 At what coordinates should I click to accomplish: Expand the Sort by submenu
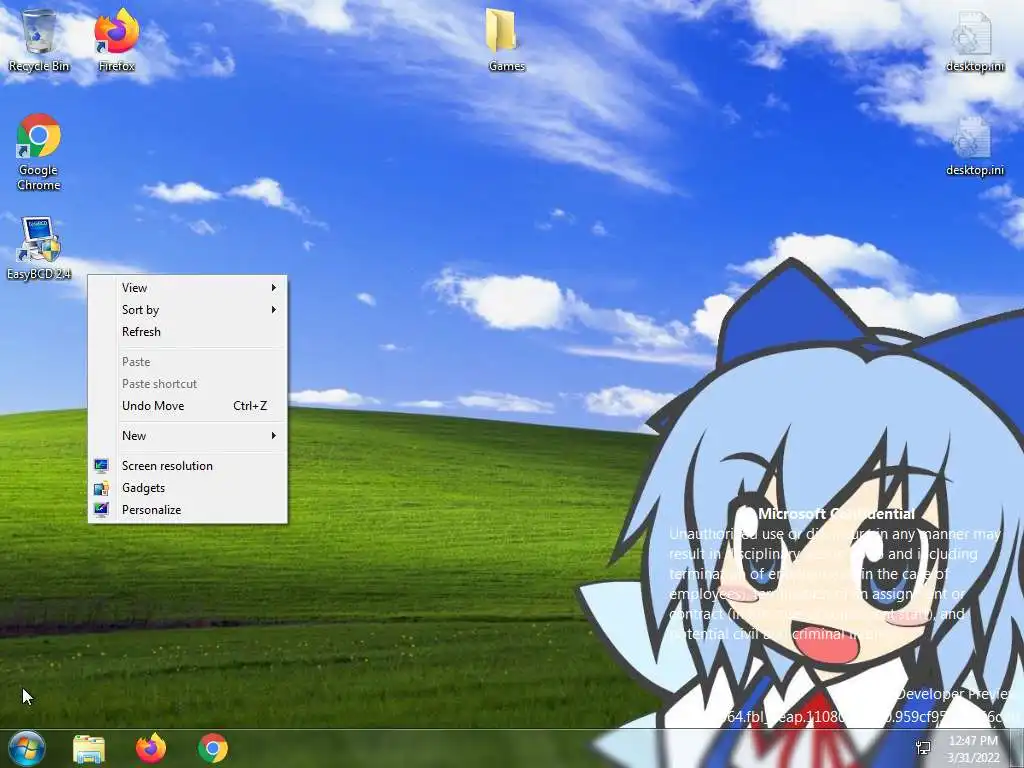pos(187,310)
